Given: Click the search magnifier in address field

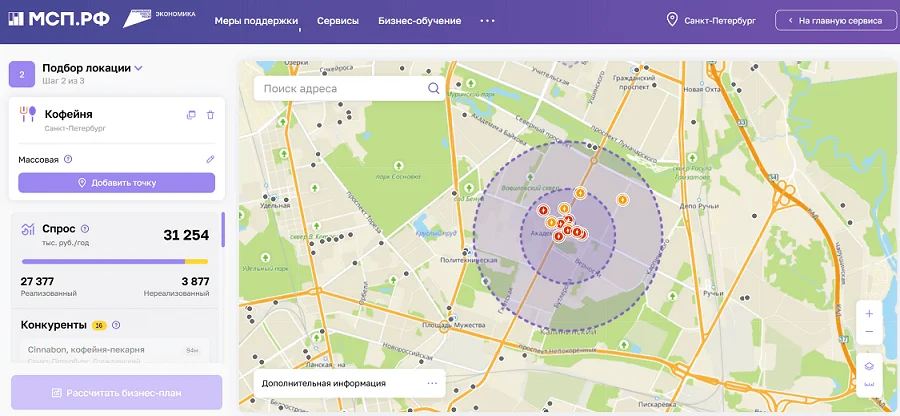Looking at the screenshot, I should click(x=434, y=88).
